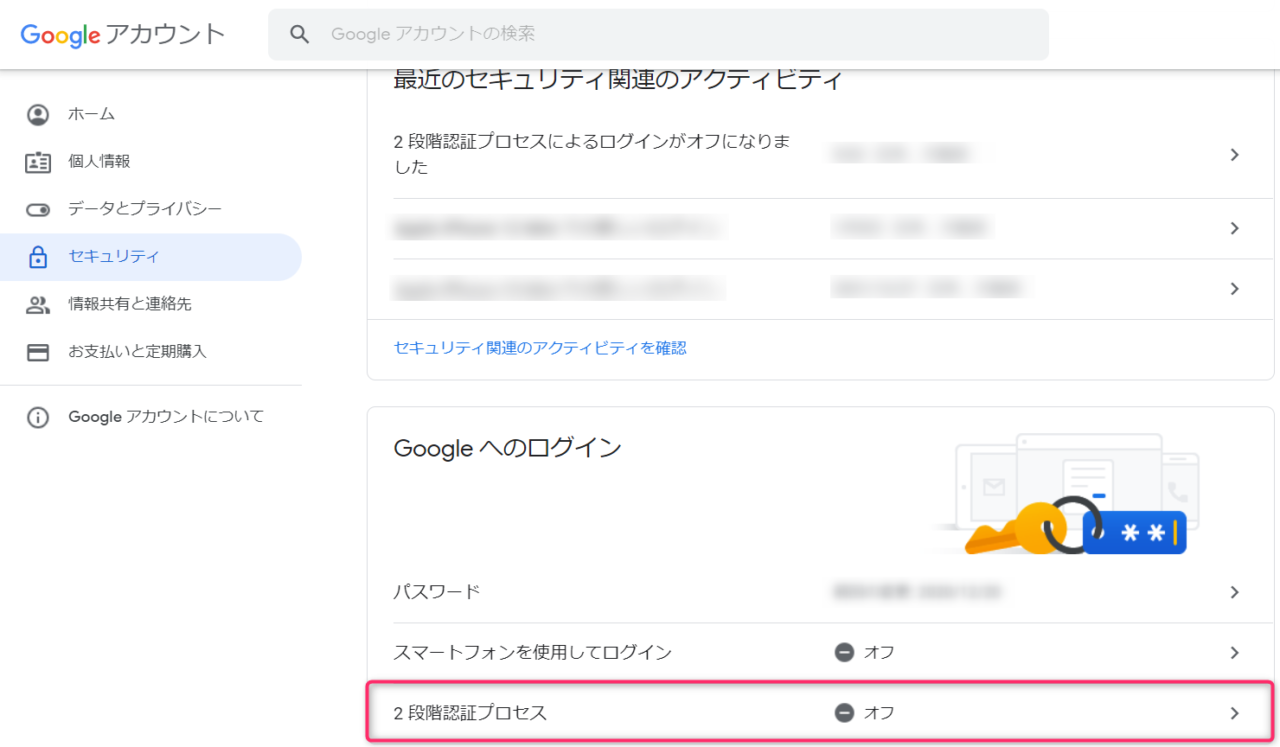
Task: Click the 個人情報 ID card icon
Action: point(38,162)
